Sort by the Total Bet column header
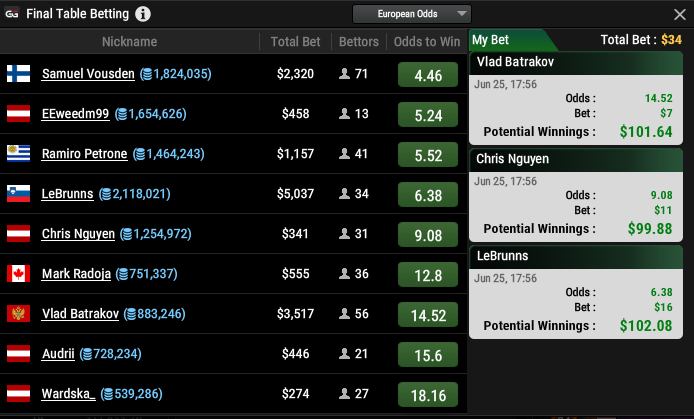 coord(296,42)
